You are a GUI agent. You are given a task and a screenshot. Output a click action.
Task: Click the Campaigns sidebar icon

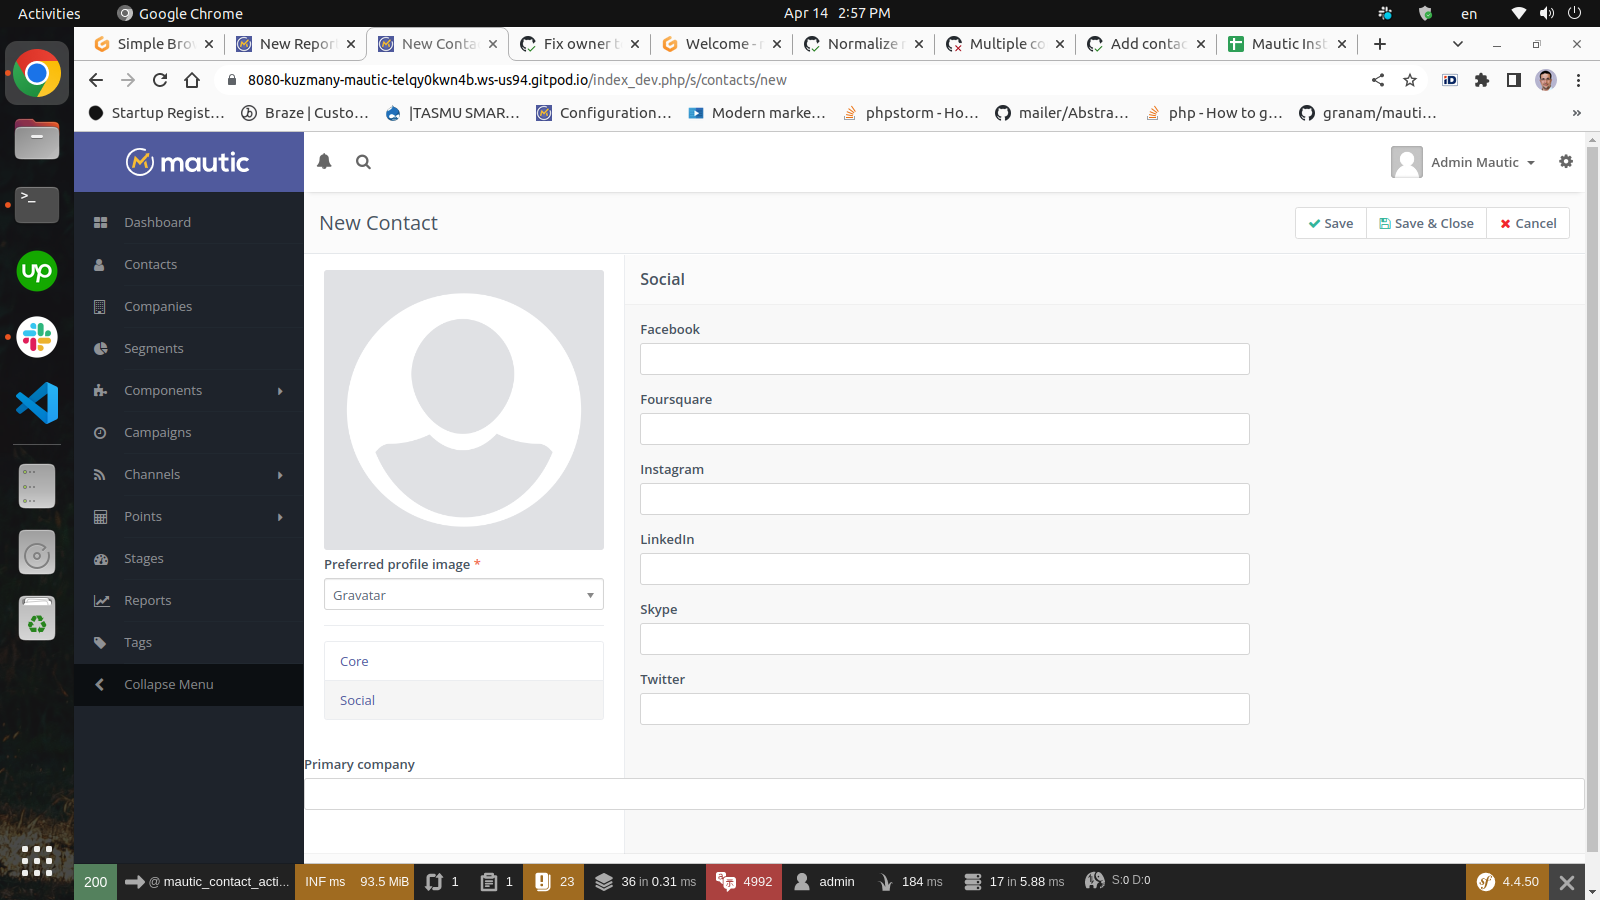click(x=100, y=432)
